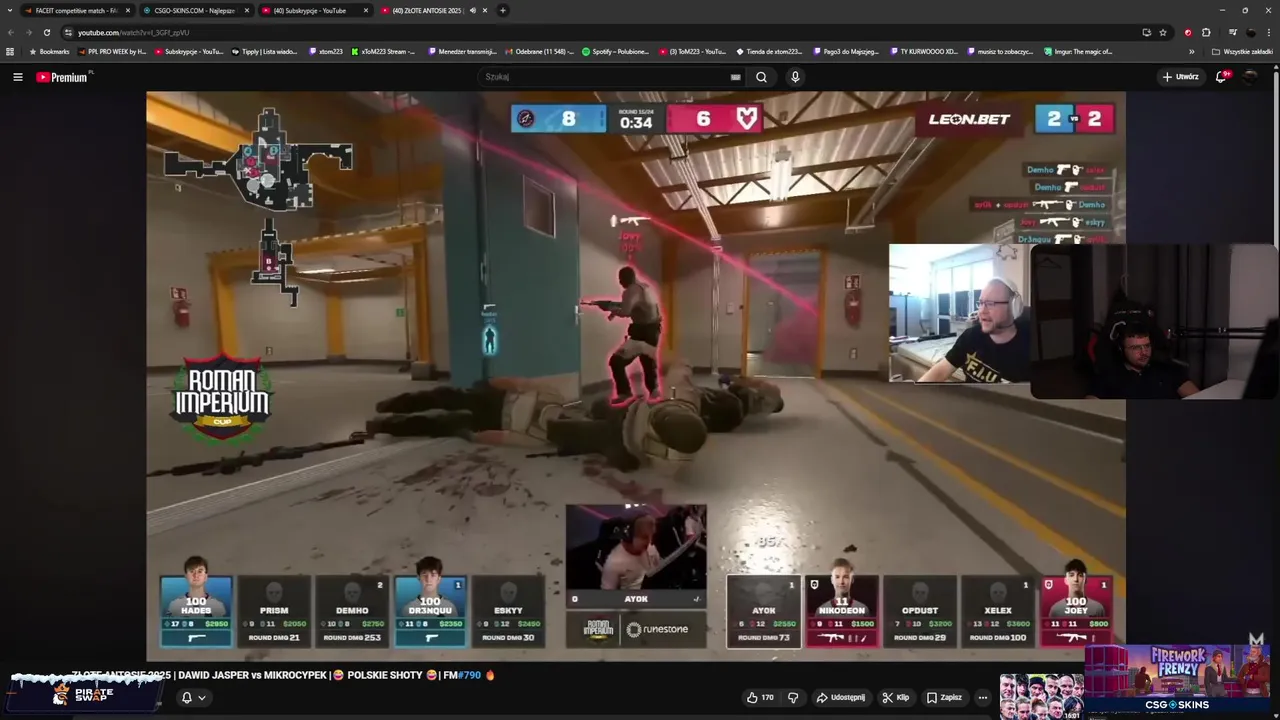Open TY KURWOOOO XD bookmark
Viewport: 1280px width, 720px height.
click(923, 51)
